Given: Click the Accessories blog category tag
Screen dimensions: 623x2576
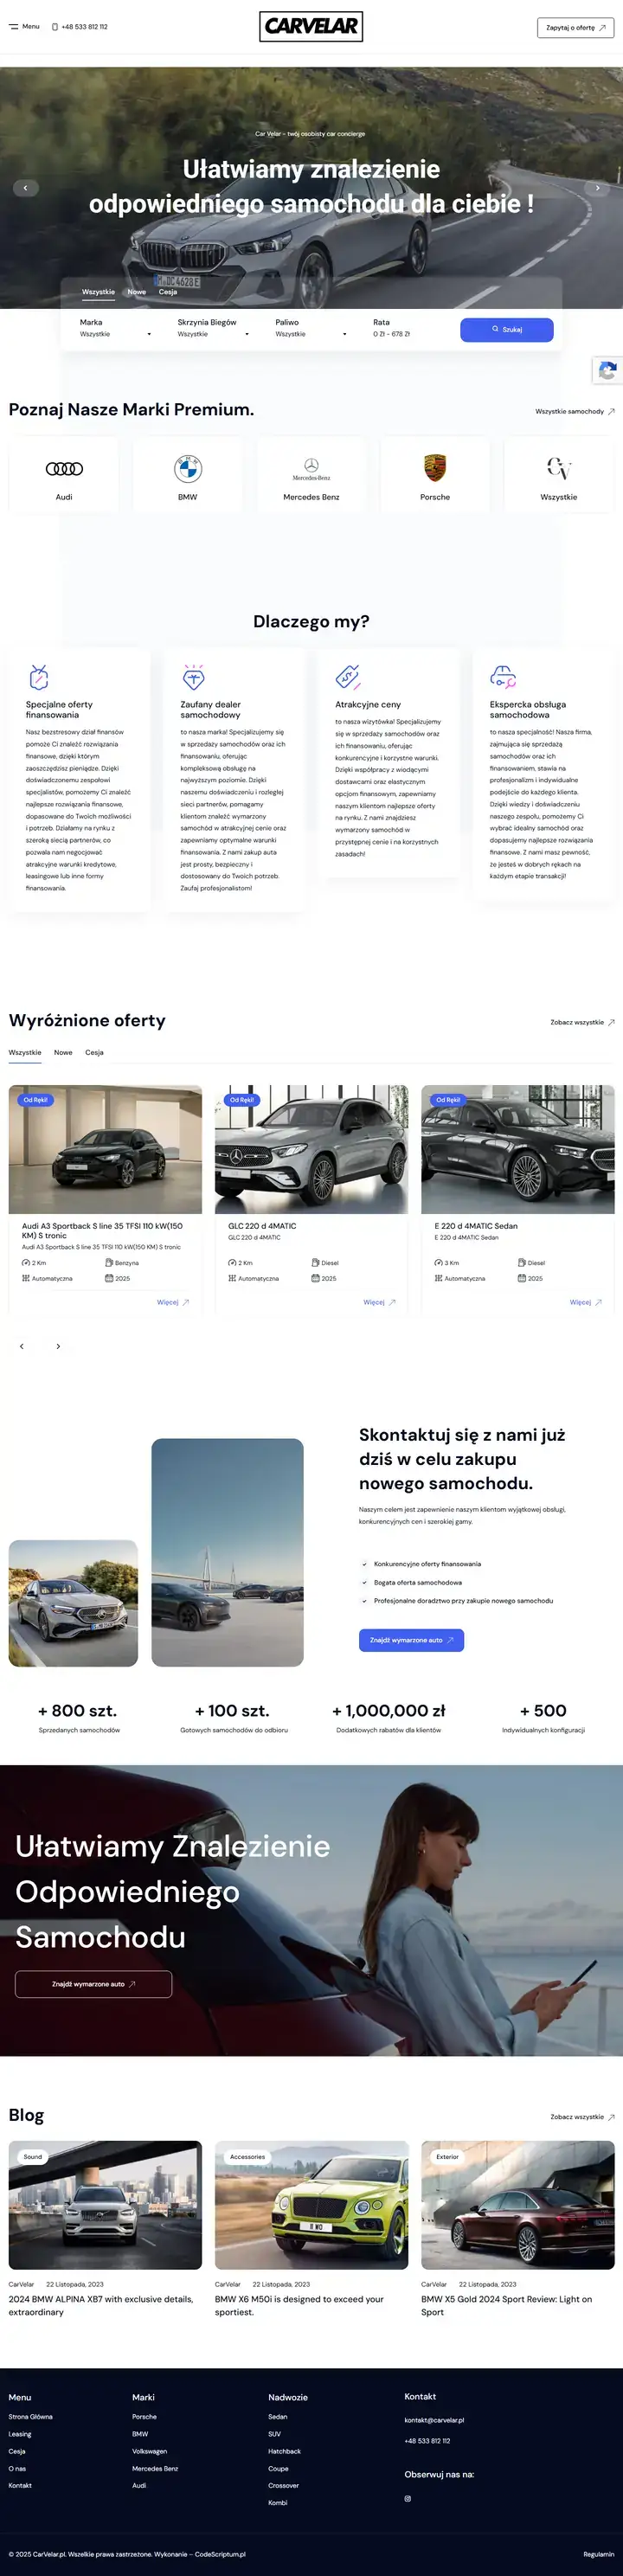Looking at the screenshot, I should tap(247, 2157).
